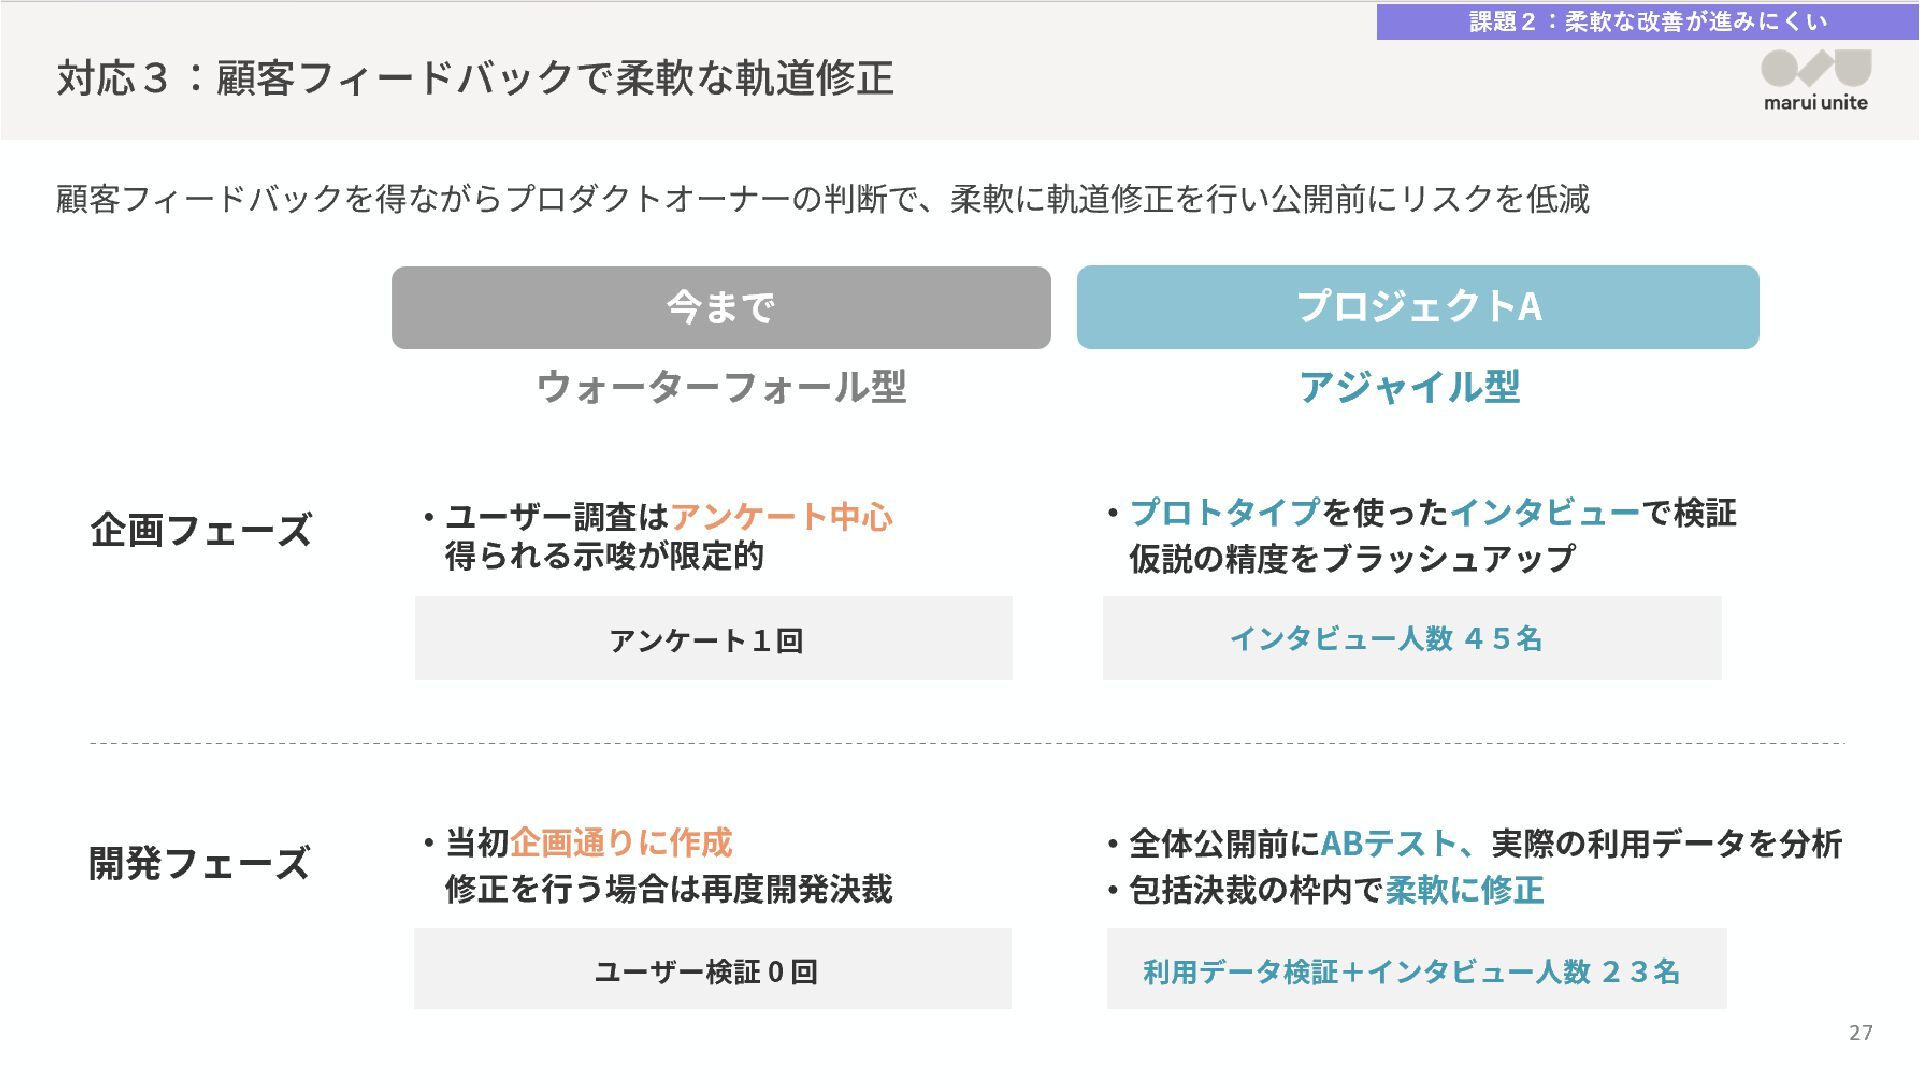Click the blue ABテスト text
This screenshot has width=1920, height=1080.
point(1389,844)
